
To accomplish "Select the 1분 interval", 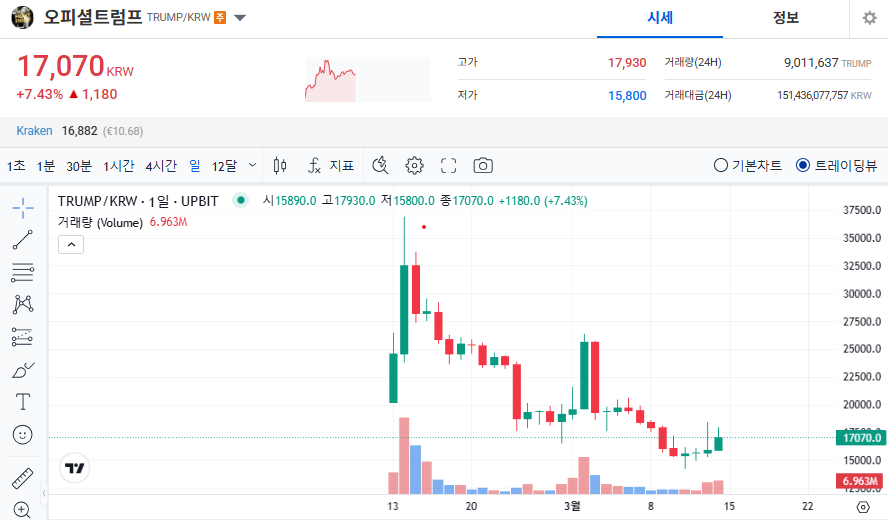I will (46, 165).
